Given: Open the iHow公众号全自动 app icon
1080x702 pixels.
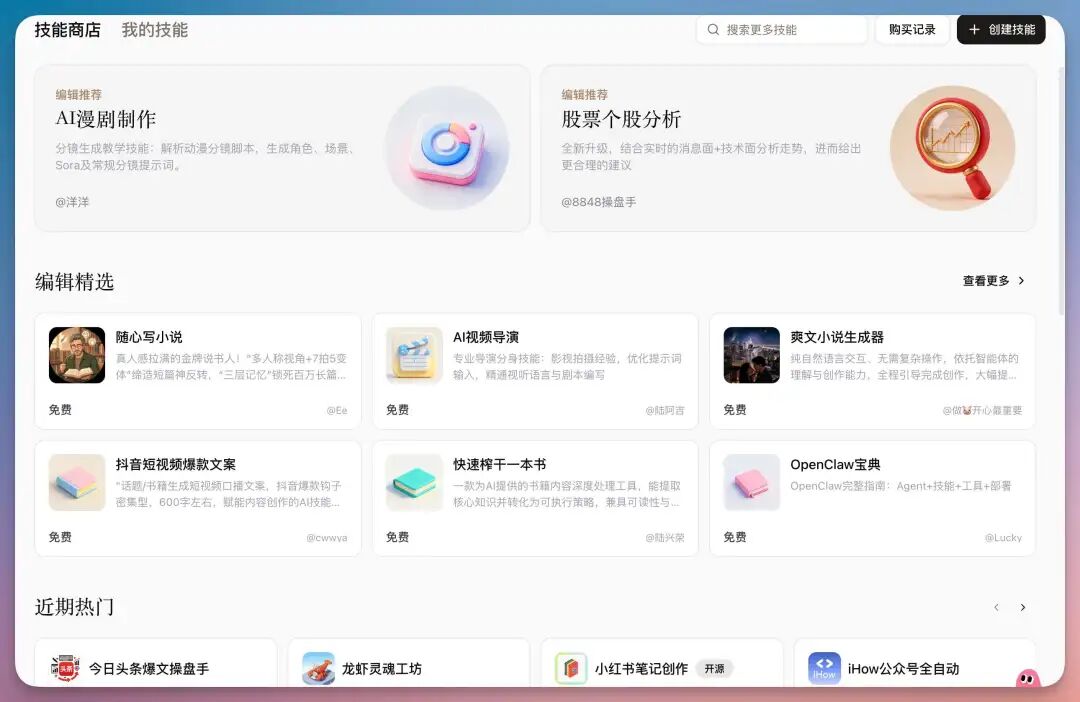Looking at the screenshot, I should click(824, 668).
